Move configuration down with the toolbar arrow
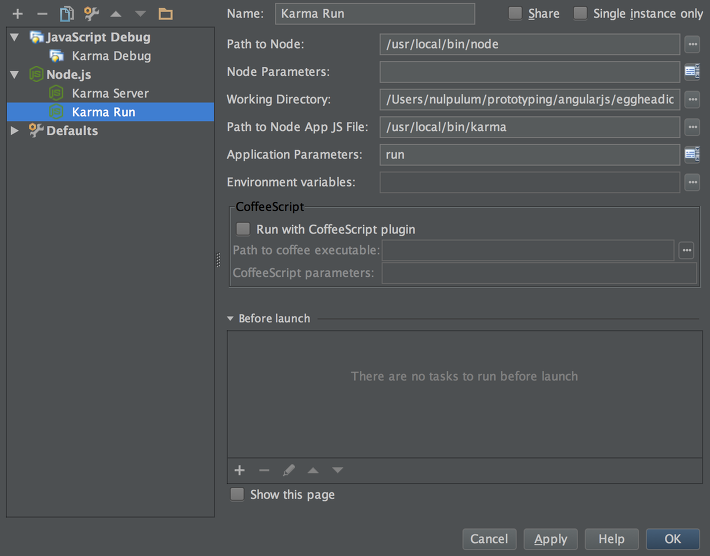 tap(140, 14)
